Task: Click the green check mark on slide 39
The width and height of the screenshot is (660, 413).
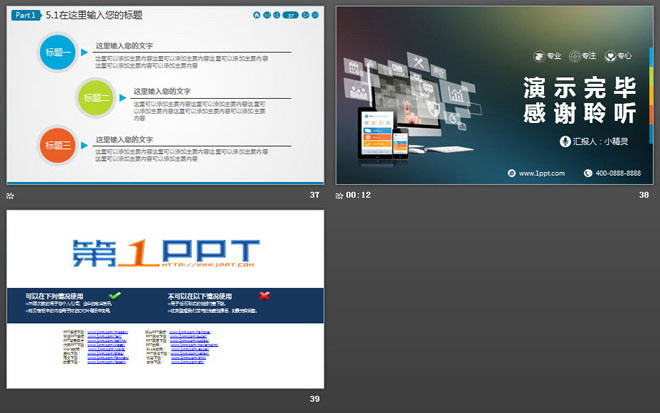Action: click(115, 295)
